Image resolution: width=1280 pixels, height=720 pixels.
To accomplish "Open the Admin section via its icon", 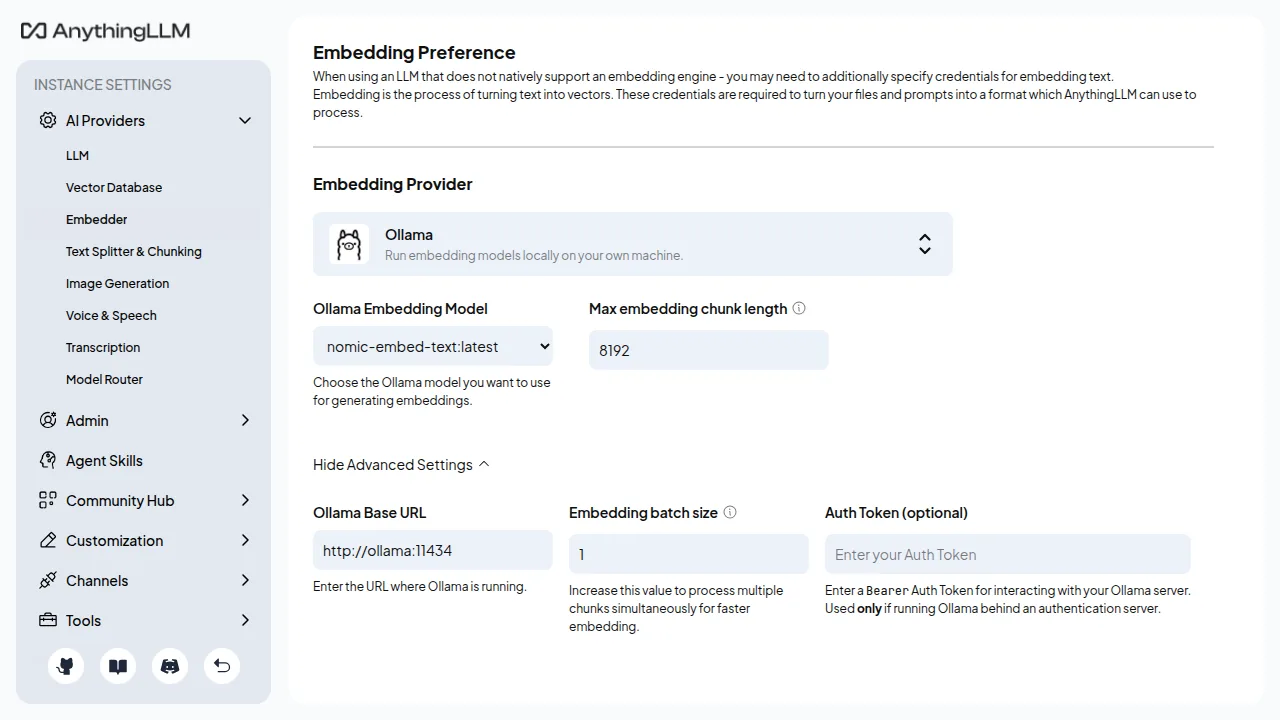I will (x=47, y=420).
